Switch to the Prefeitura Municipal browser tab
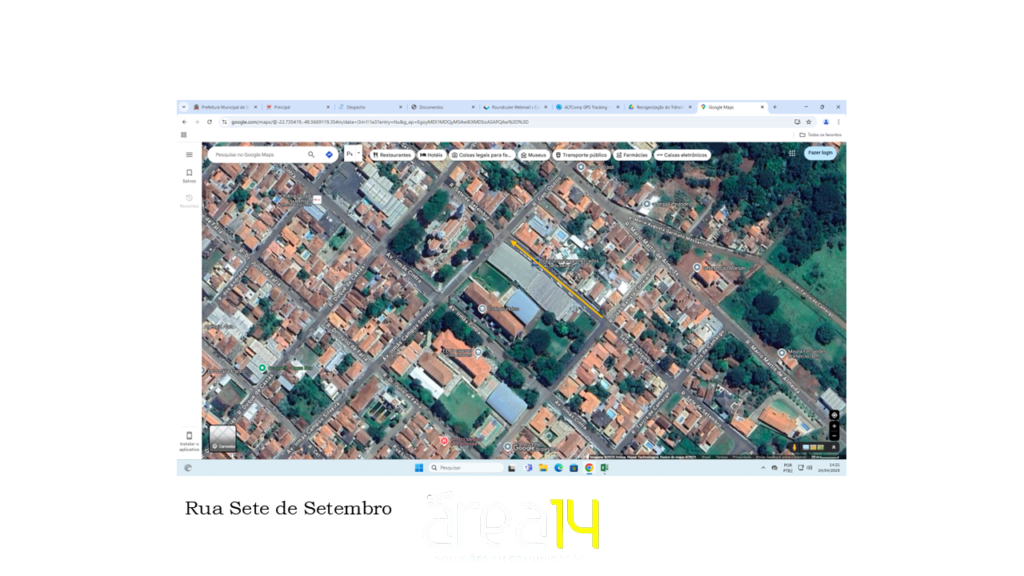 223,107
